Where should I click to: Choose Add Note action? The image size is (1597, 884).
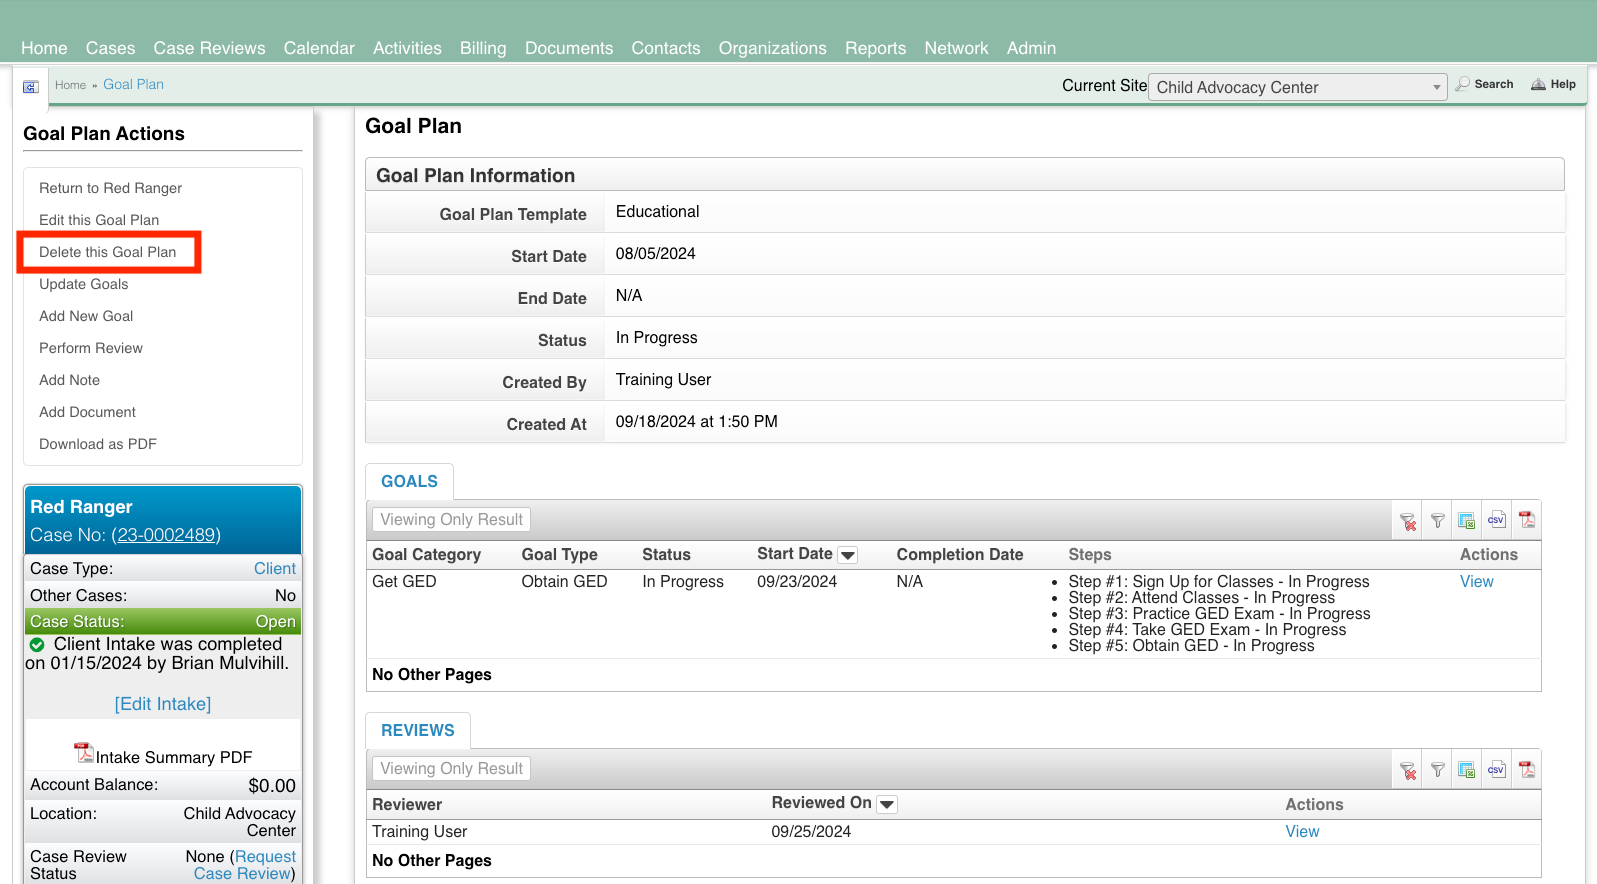[x=69, y=380]
